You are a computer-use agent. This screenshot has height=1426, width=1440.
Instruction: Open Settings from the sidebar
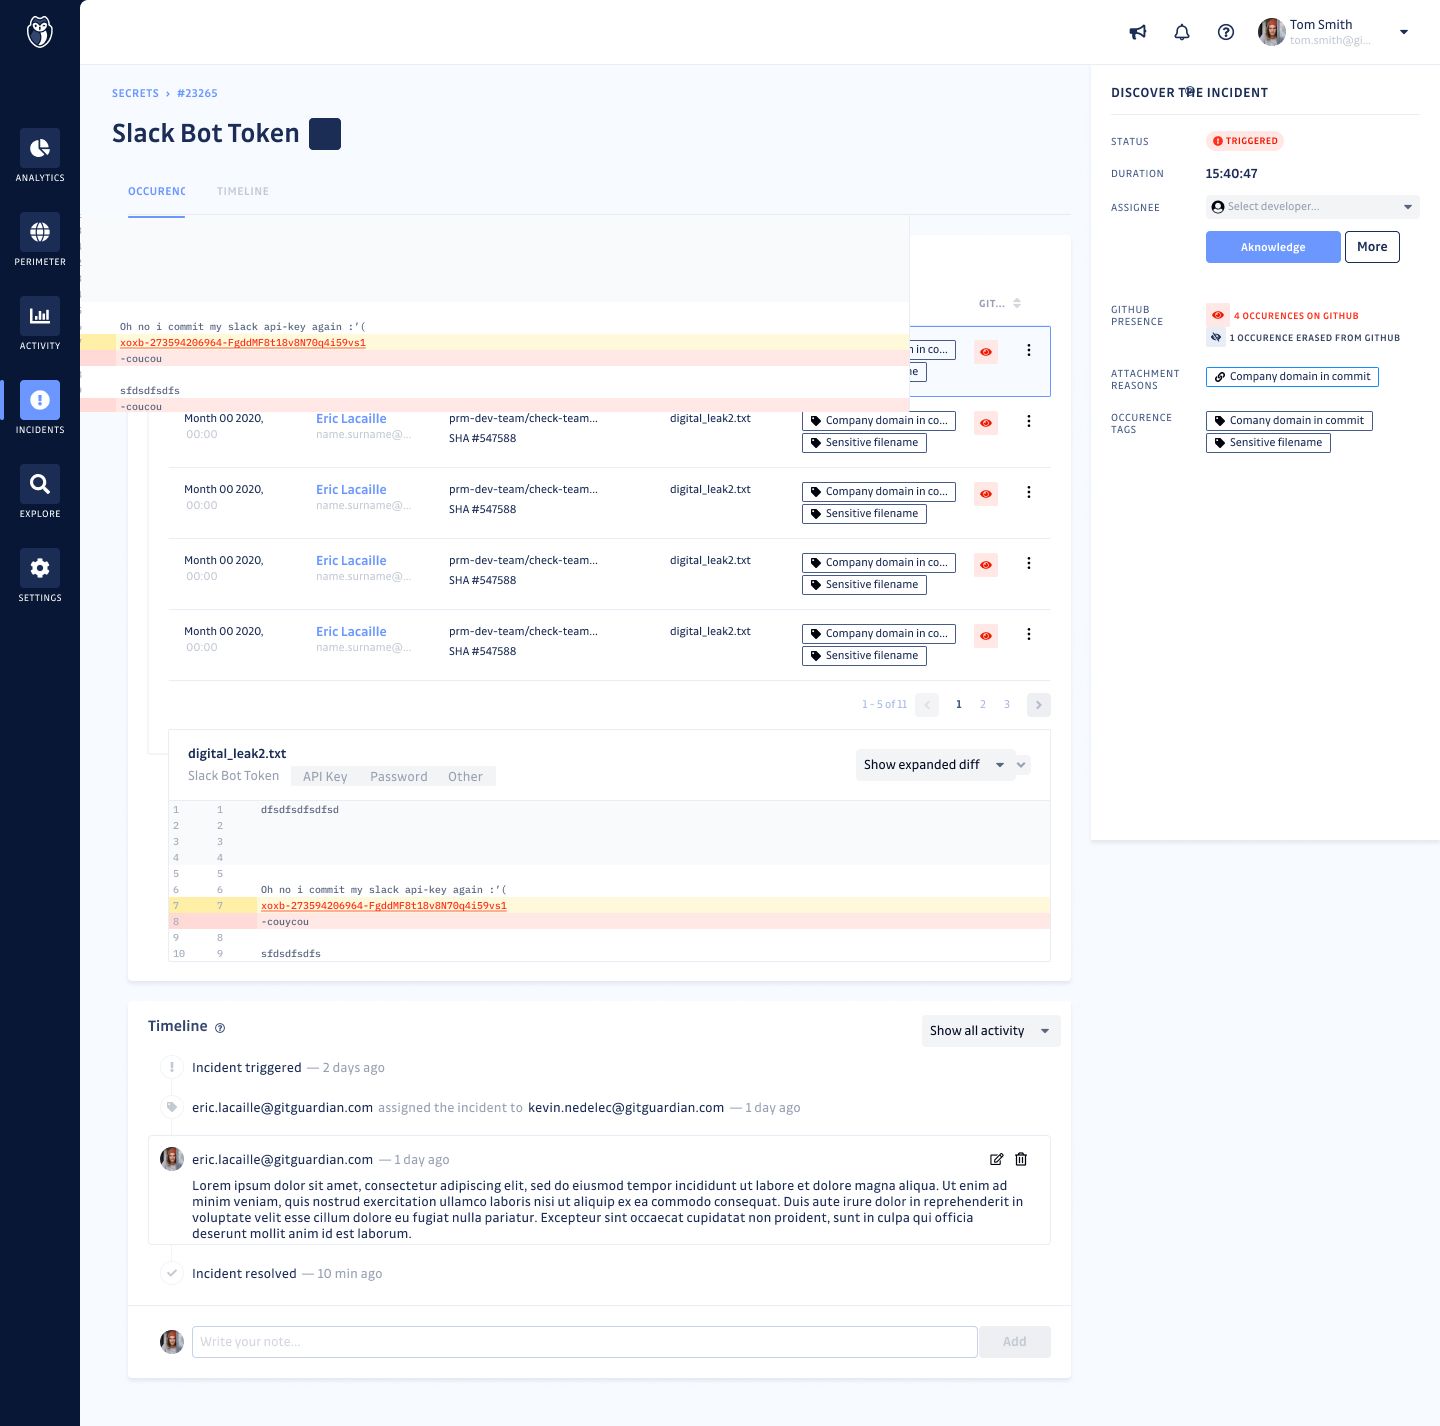[40, 574]
